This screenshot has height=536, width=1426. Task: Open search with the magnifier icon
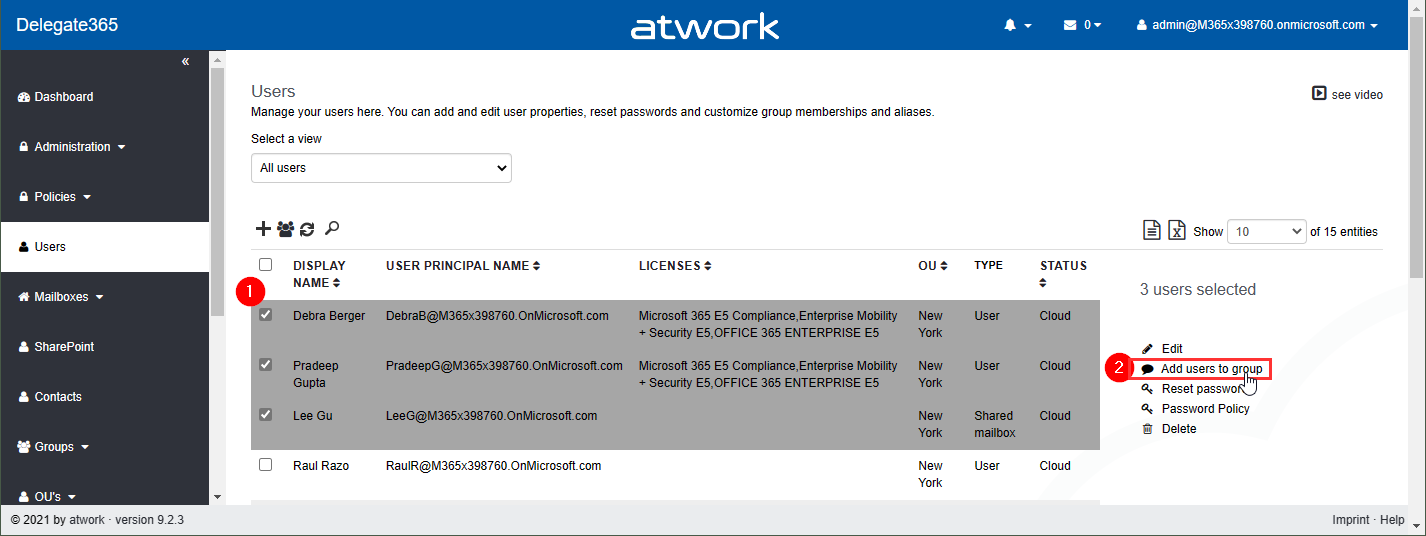(332, 229)
